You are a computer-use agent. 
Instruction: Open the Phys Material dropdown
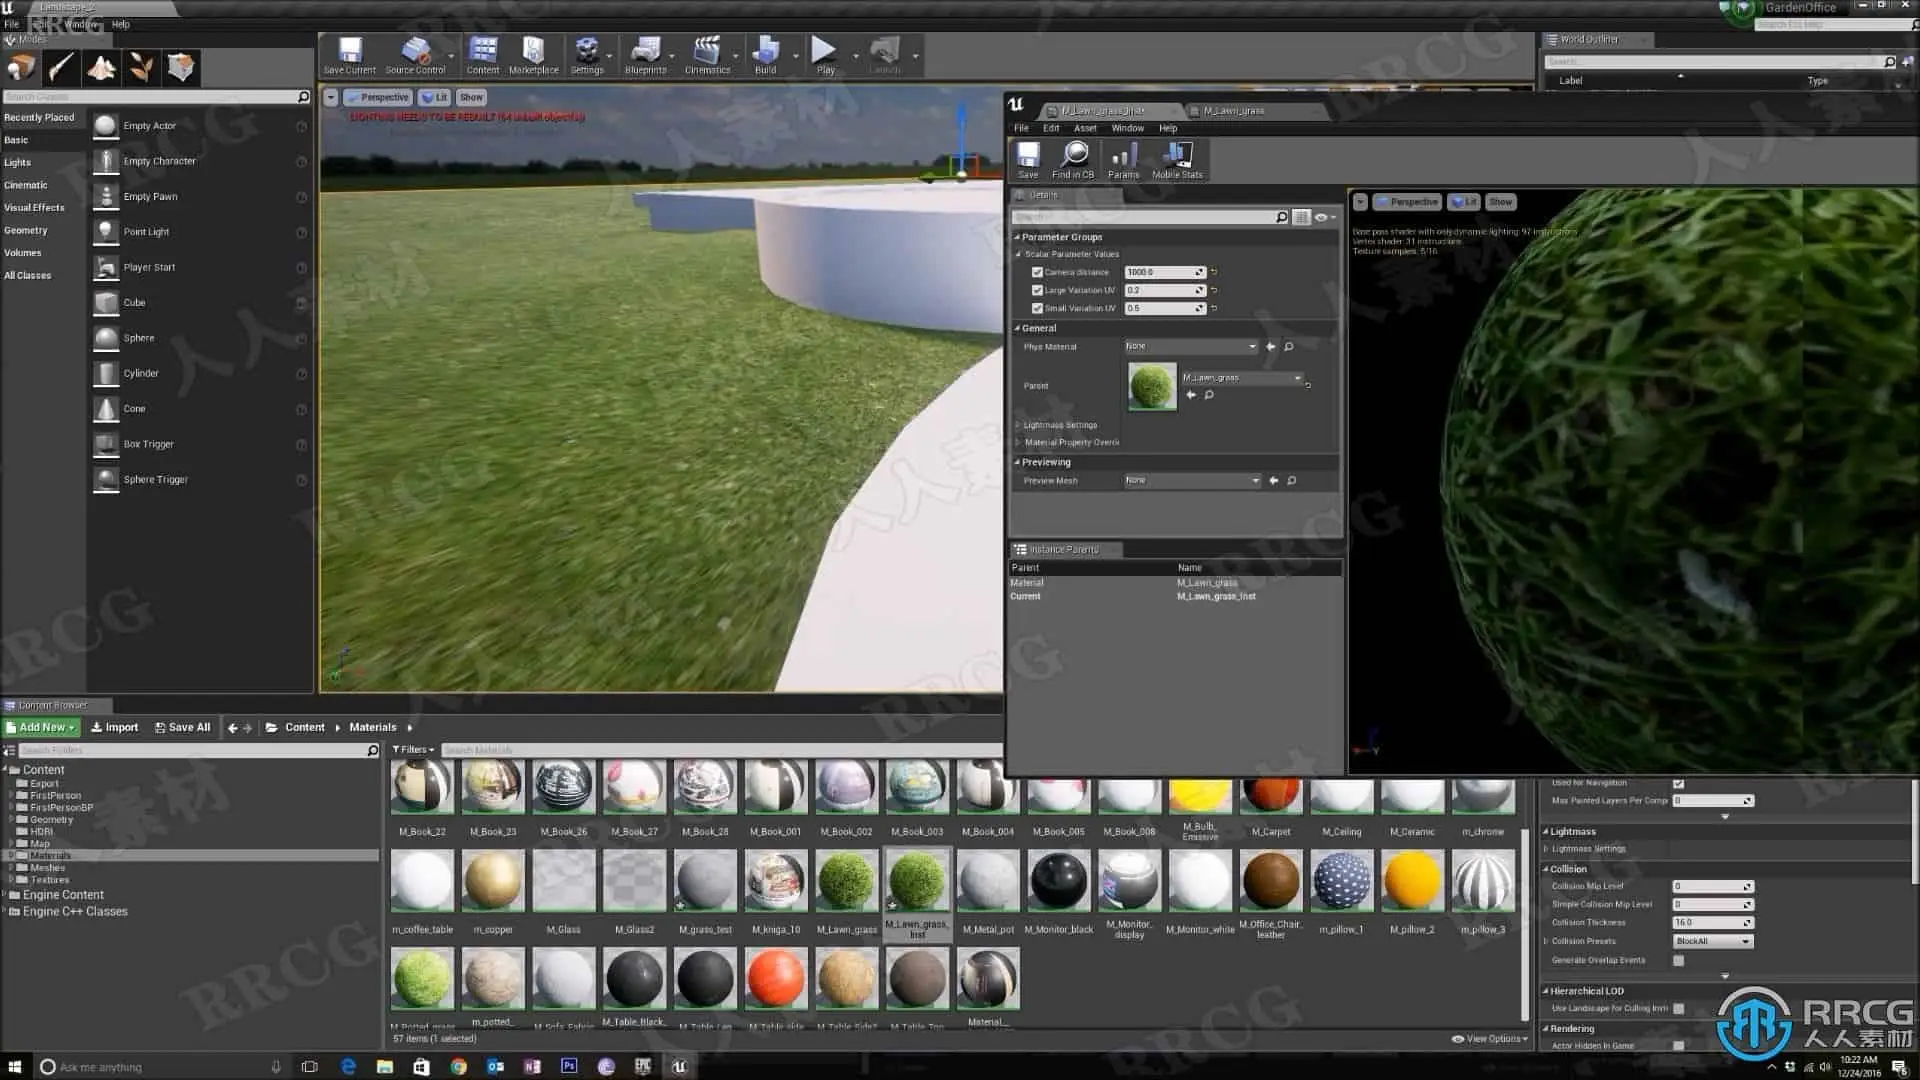point(1190,346)
